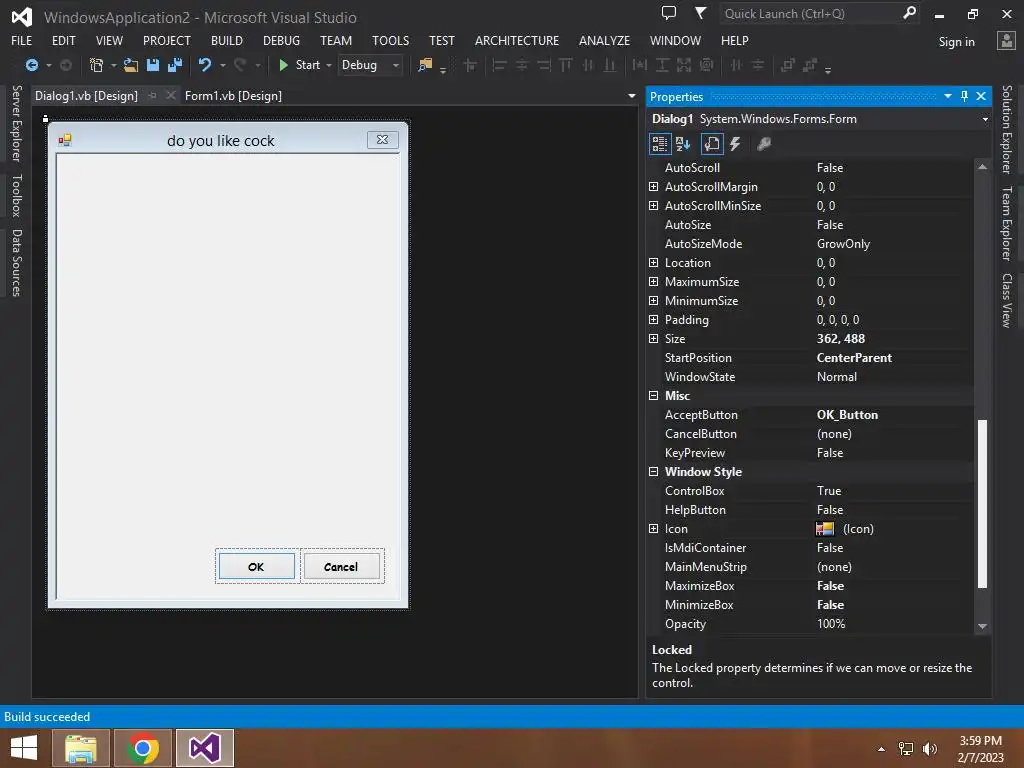The width and height of the screenshot is (1024, 768).
Task: Open the PROJECT menu
Action: pos(167,40)
